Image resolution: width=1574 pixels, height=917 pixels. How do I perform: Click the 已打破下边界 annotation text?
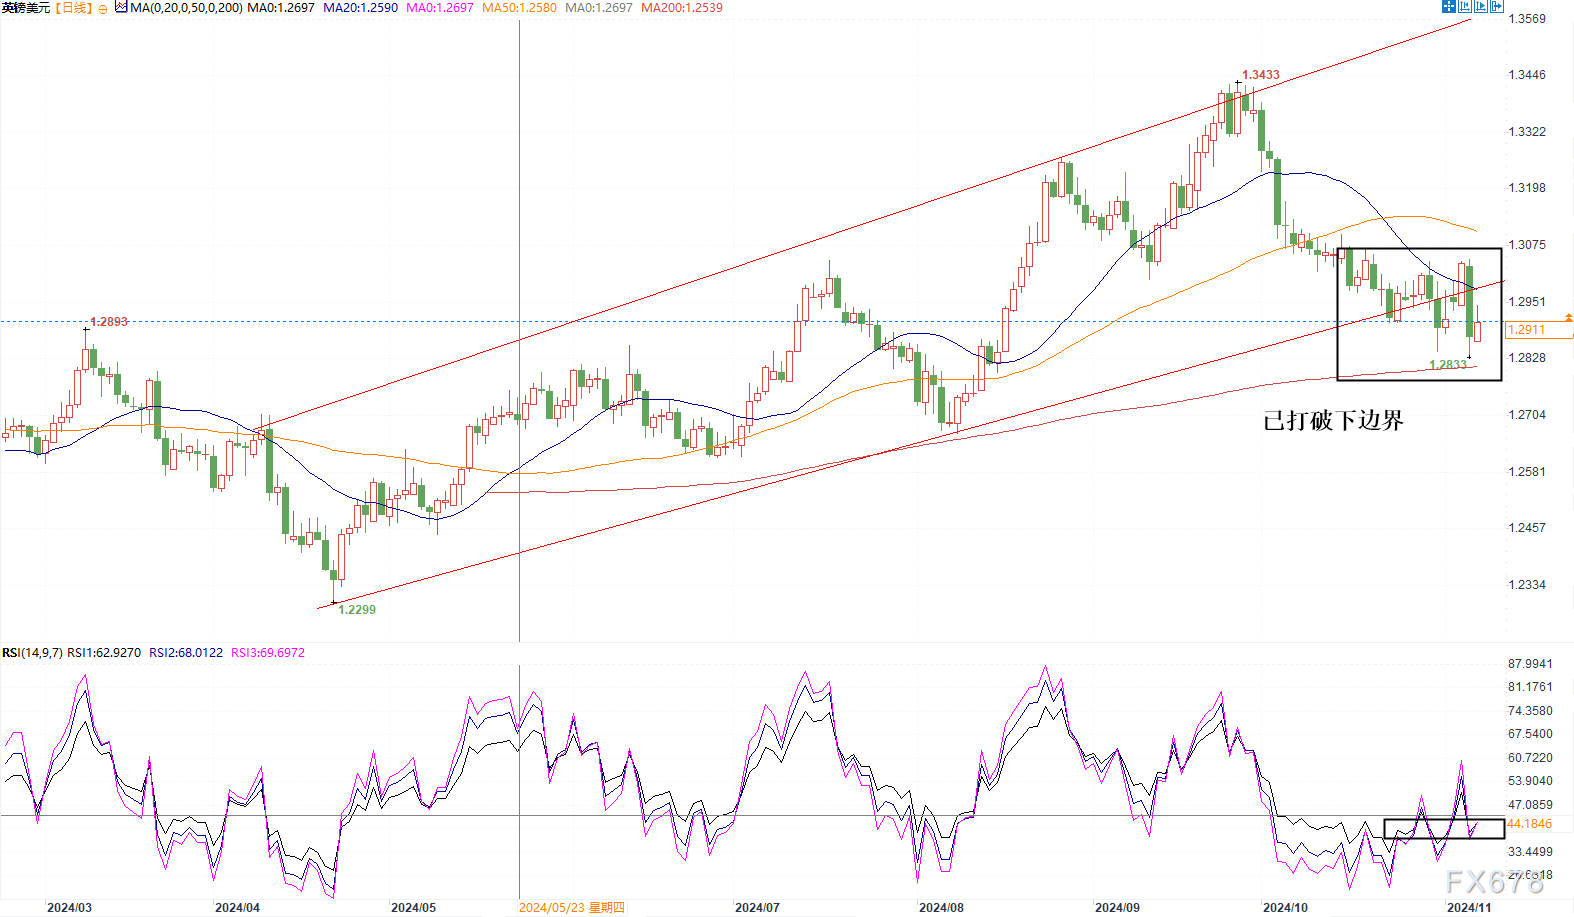(x=1333, y=421)
